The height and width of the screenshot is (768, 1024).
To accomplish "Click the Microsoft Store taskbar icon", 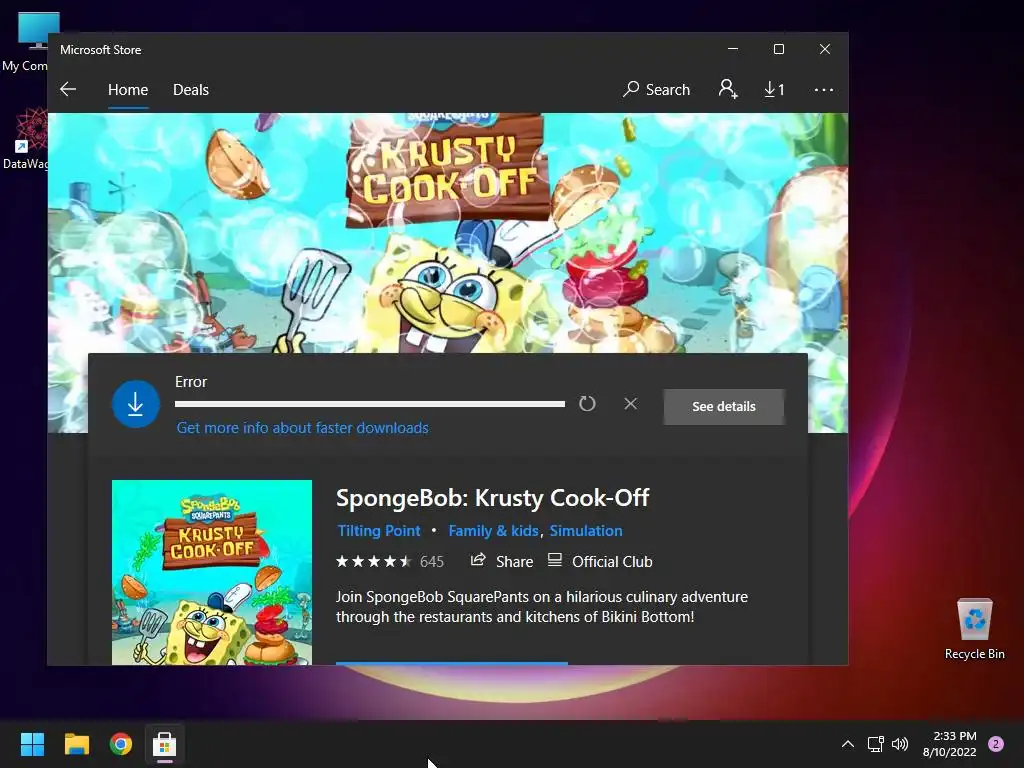I will pos(165,744).
